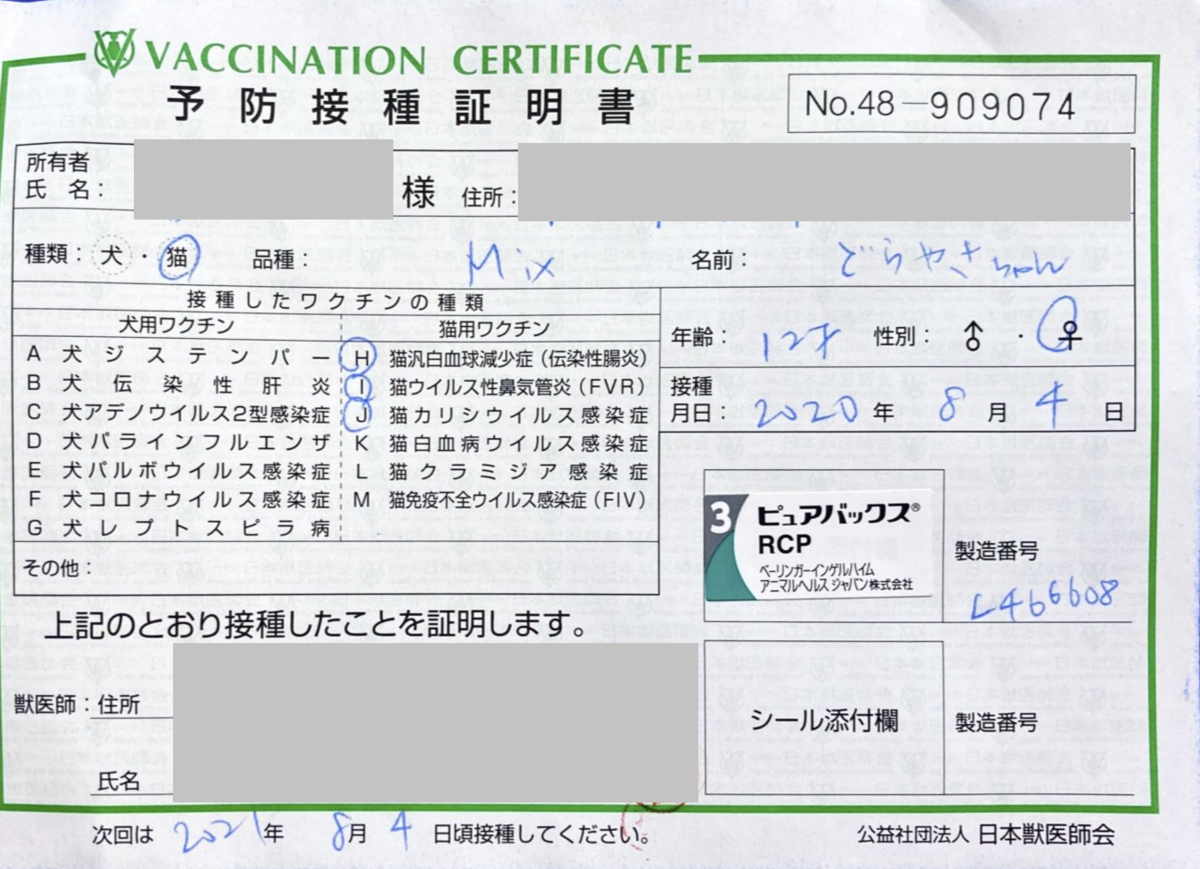1200x869 pixels.
Task: Click the 猫汎白血球減少症 (伝染性腸炎) text
Action: 516,357
